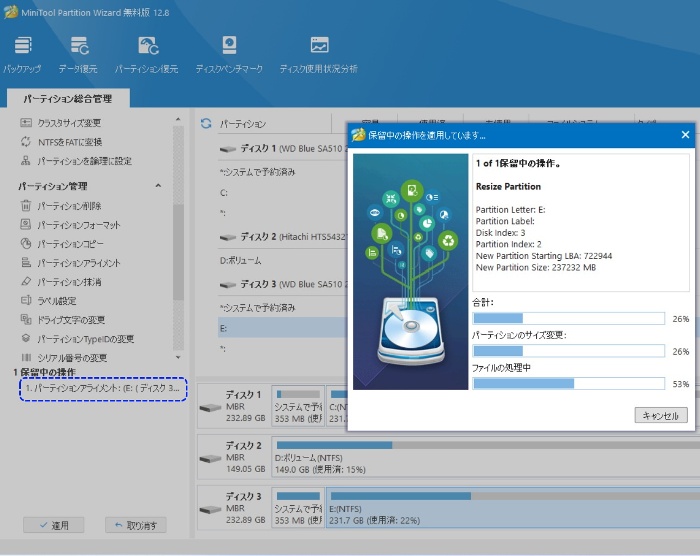Click the ラベル設定 icon
Viewport: 700px width, 556px height.
click(x=26, y=301)
